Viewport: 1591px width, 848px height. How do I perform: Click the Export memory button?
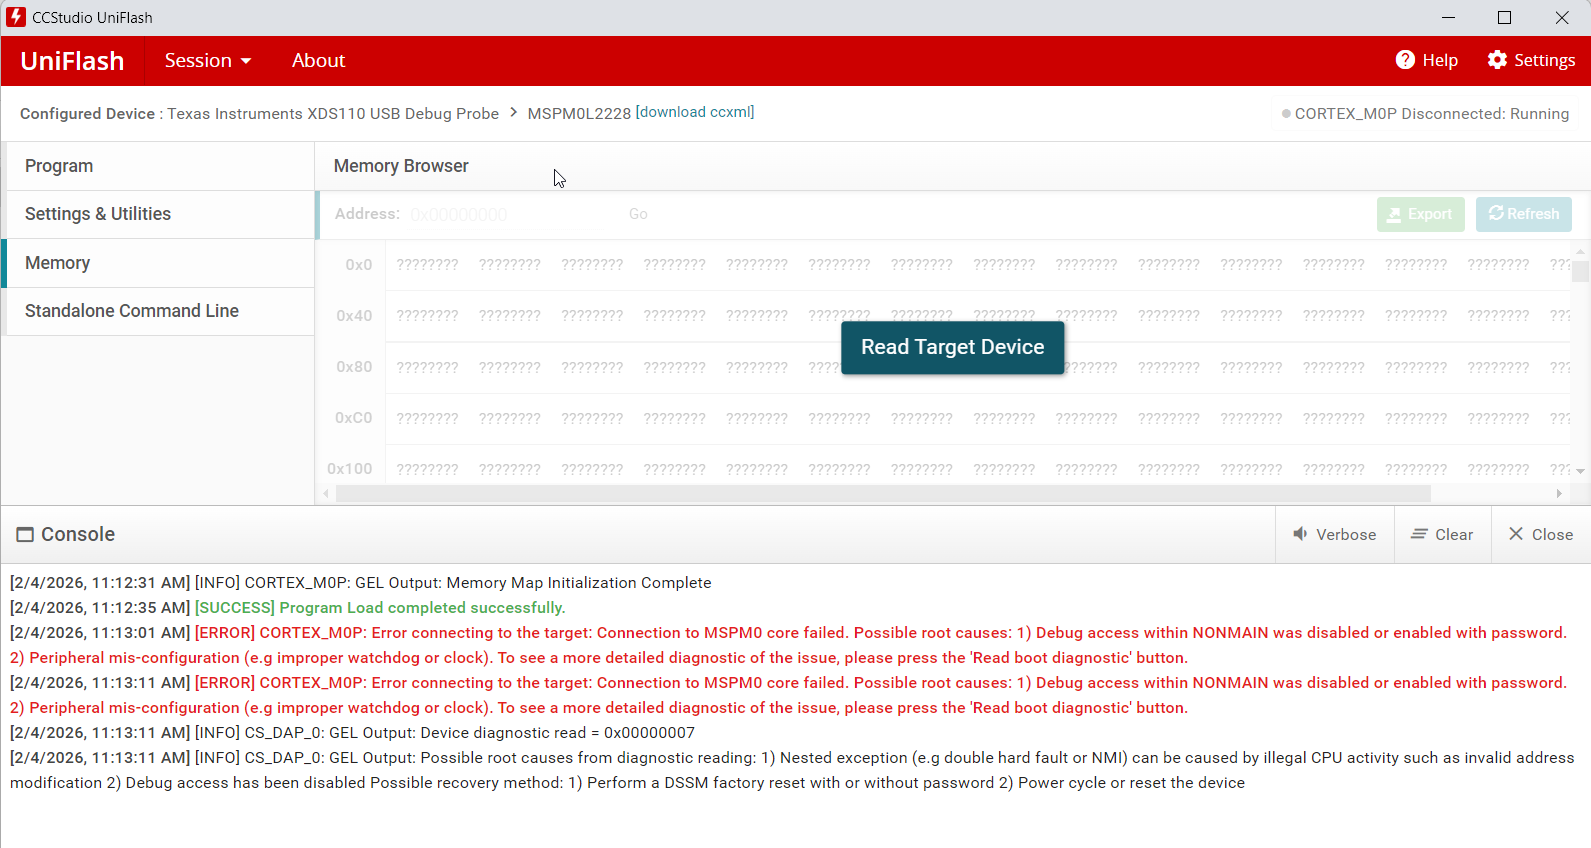point(1420,214)
